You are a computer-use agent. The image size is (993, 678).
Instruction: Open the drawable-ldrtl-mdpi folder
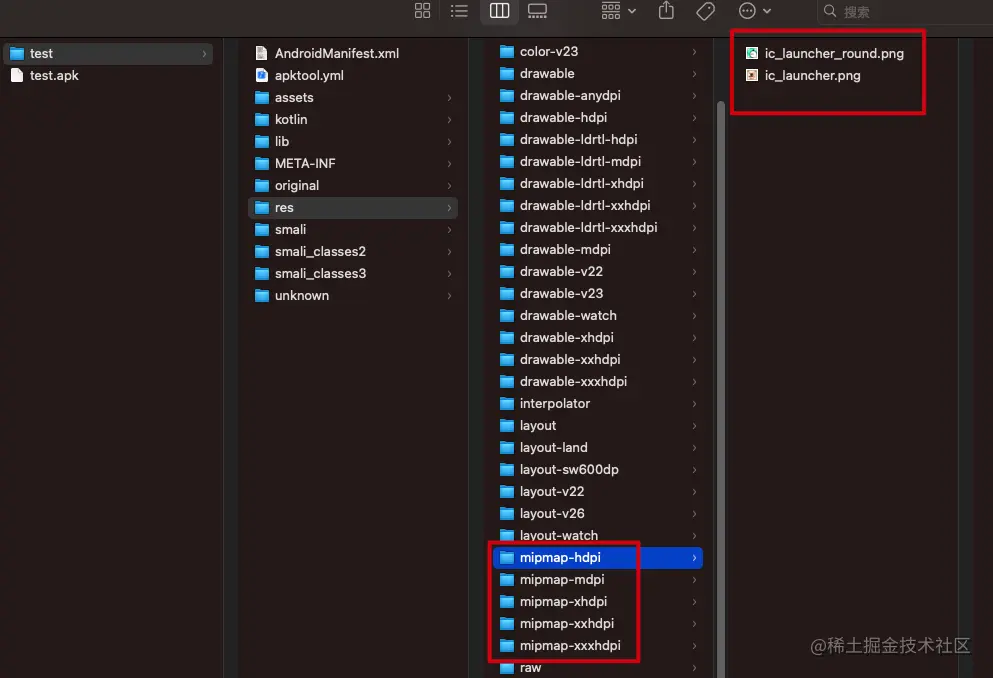[598, 161]
